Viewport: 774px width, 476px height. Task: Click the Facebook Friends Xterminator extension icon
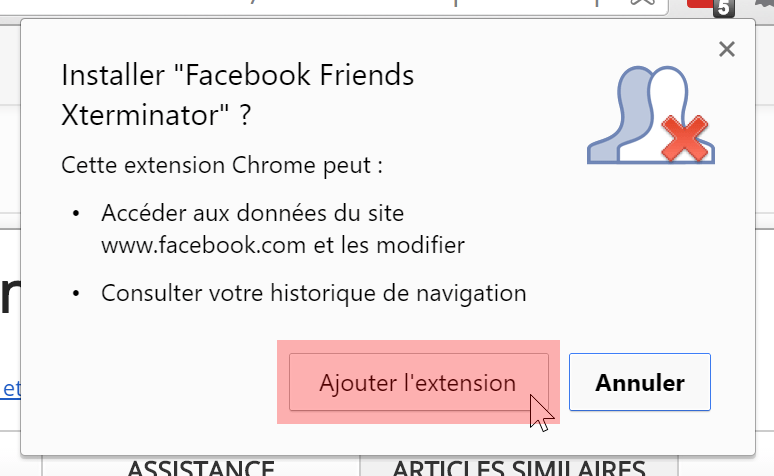(x=651, y=115)
